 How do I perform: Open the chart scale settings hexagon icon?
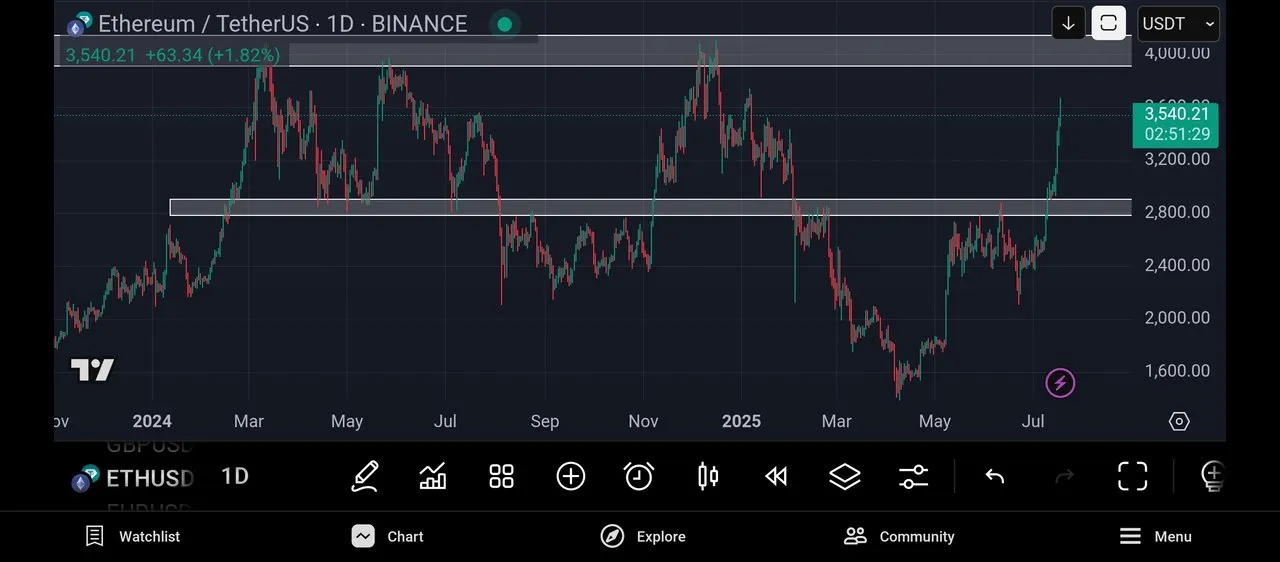[1179, 421]
